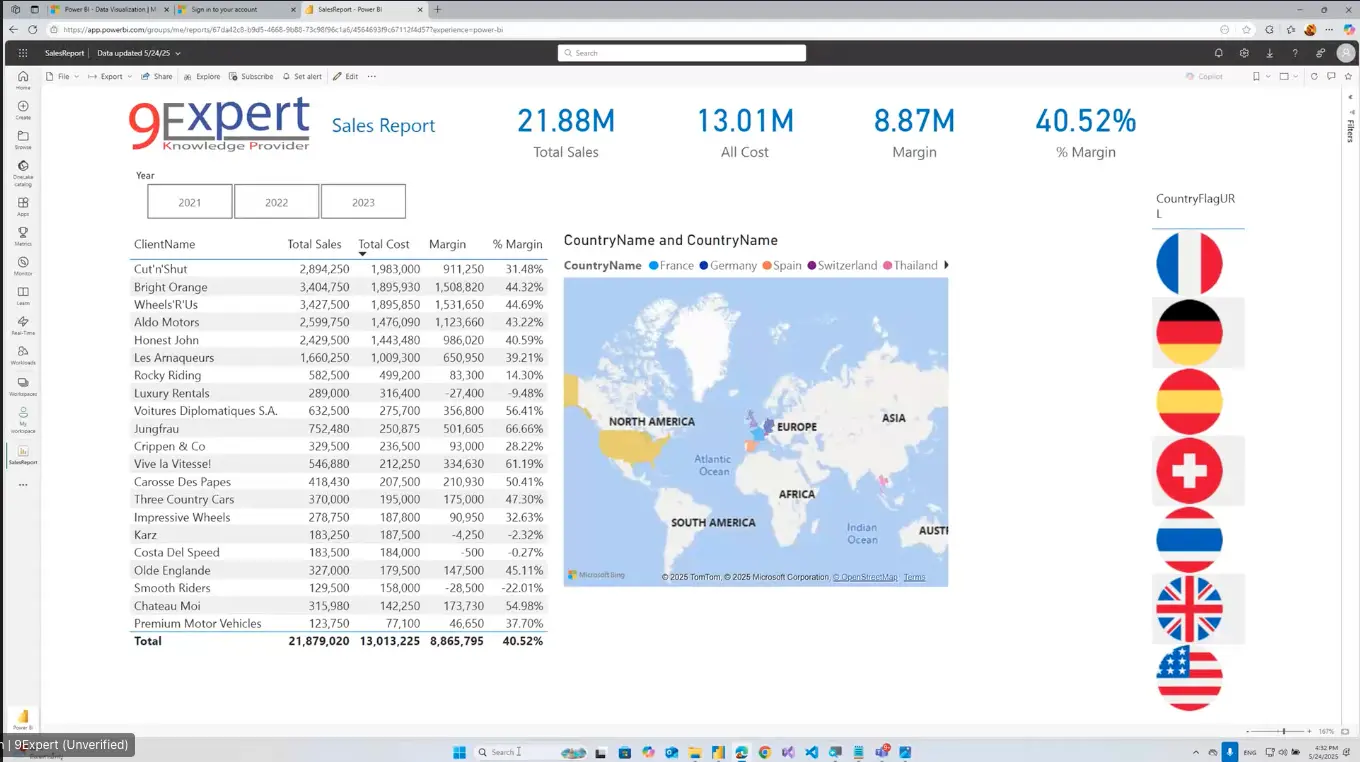
Task: Go to Home in left navigation
Action: (x=23, y=80)
